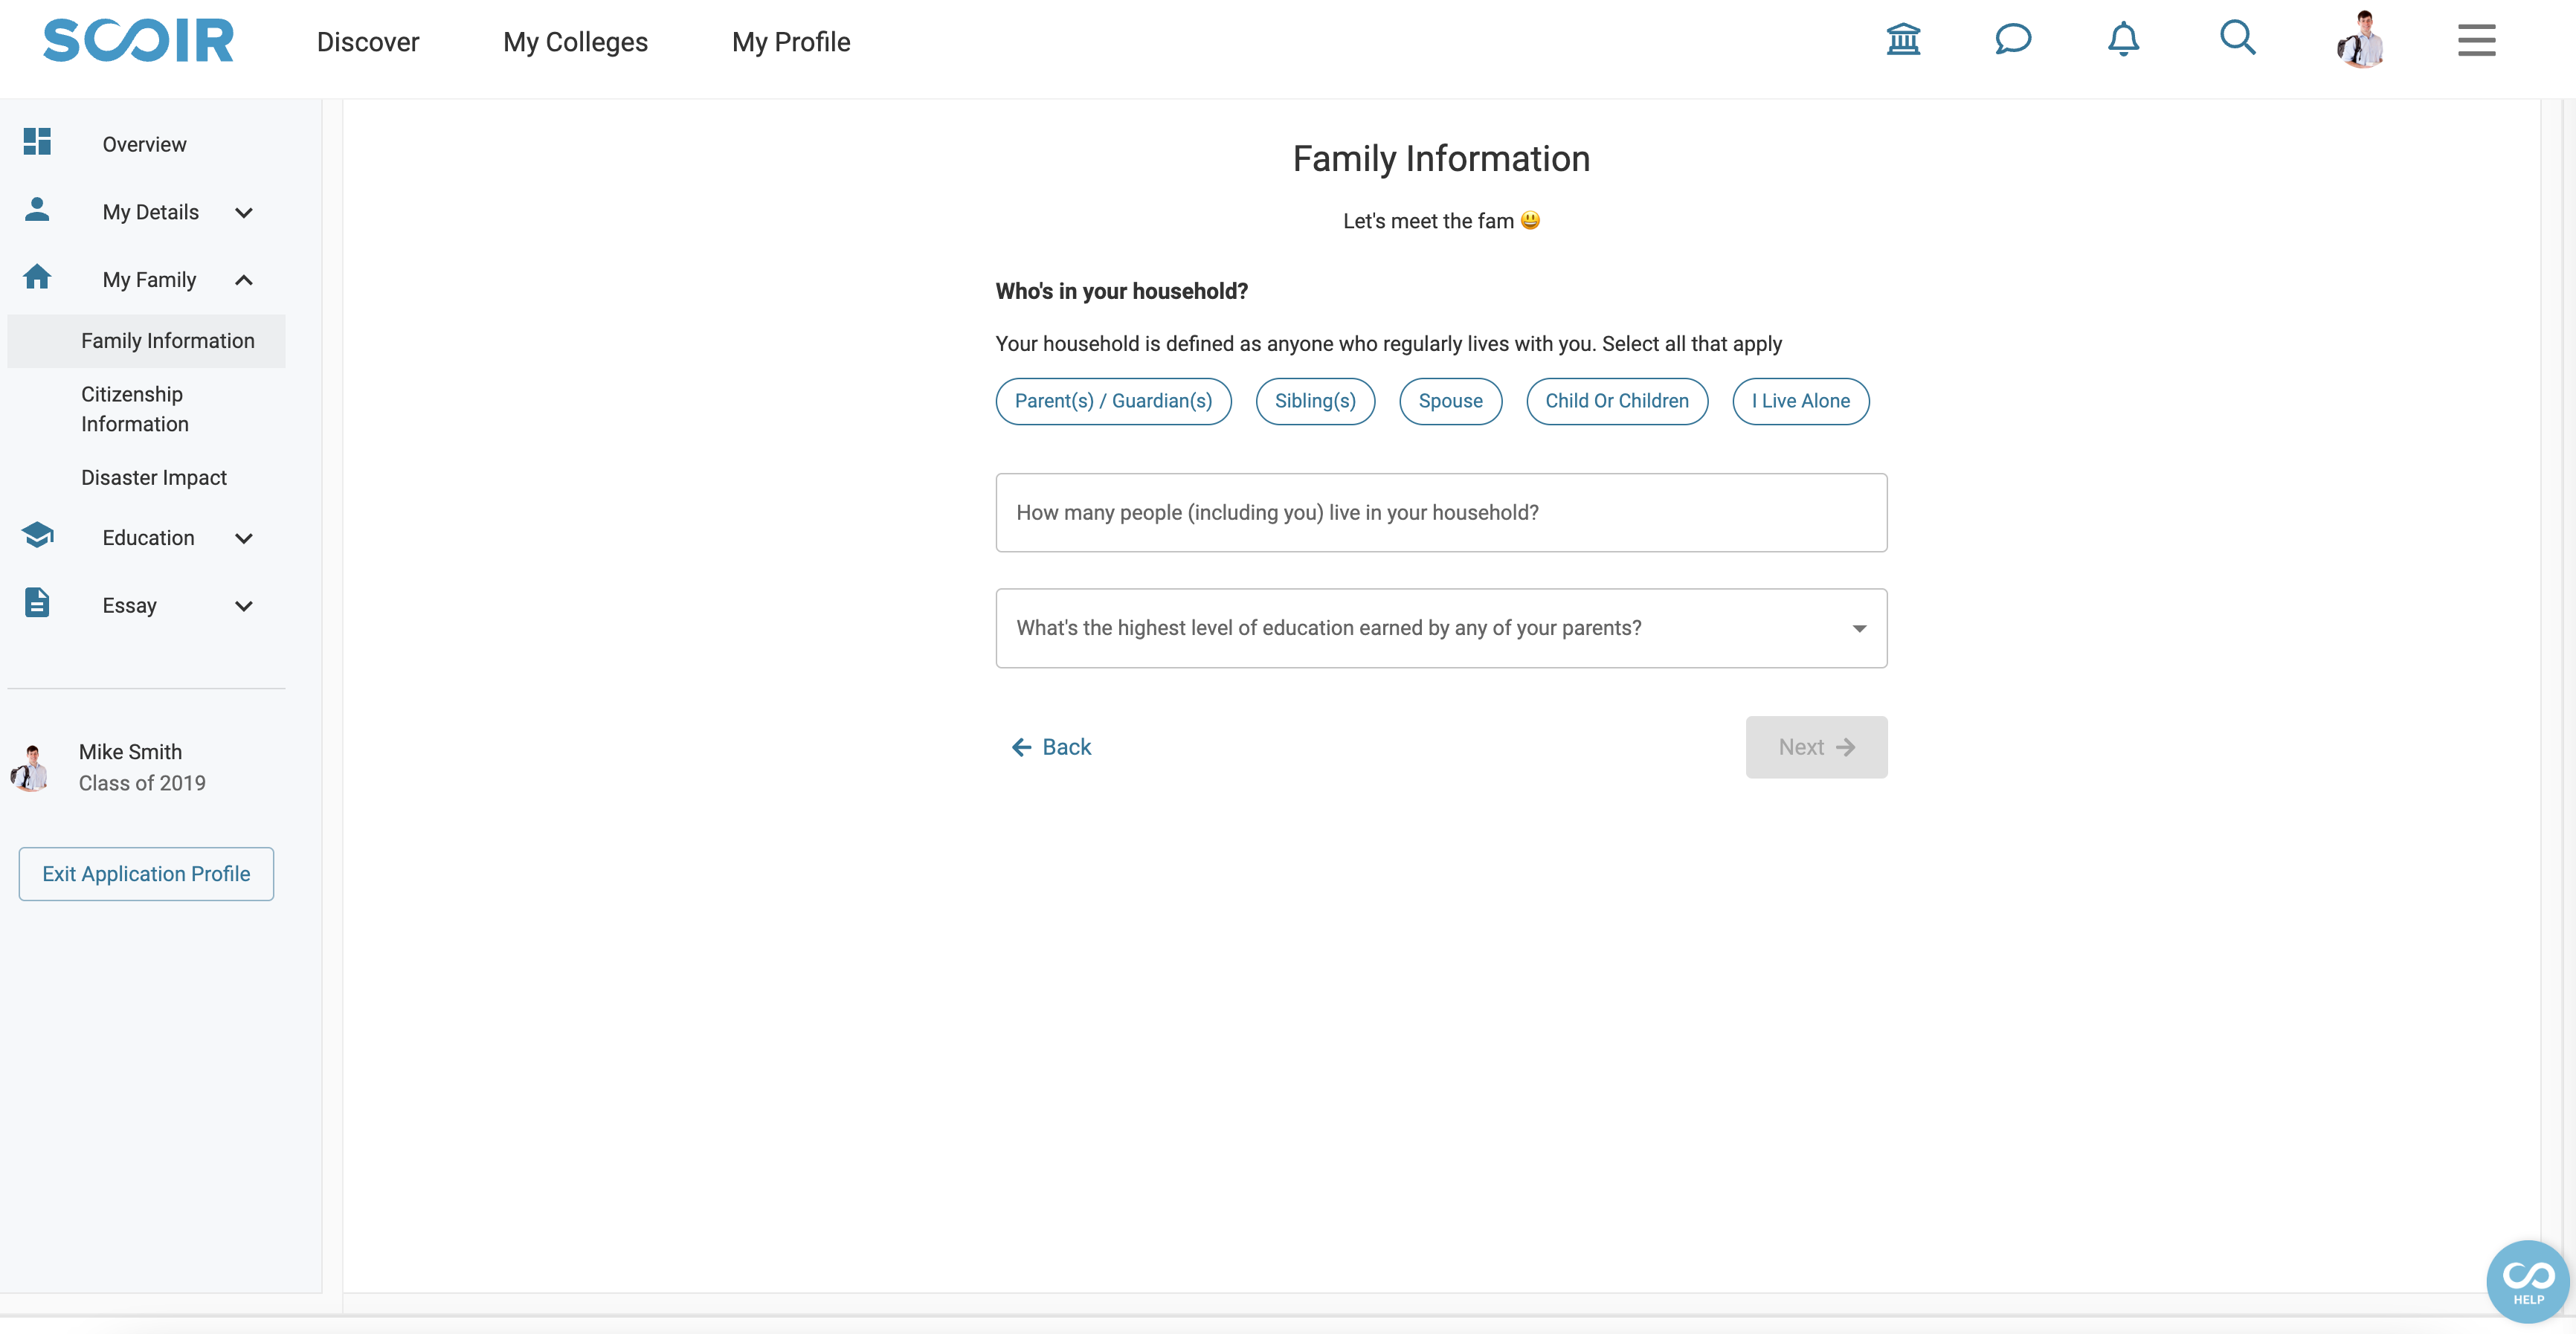
Task: Open Citizenship Information in the sidebar
Action: [135, 409]
